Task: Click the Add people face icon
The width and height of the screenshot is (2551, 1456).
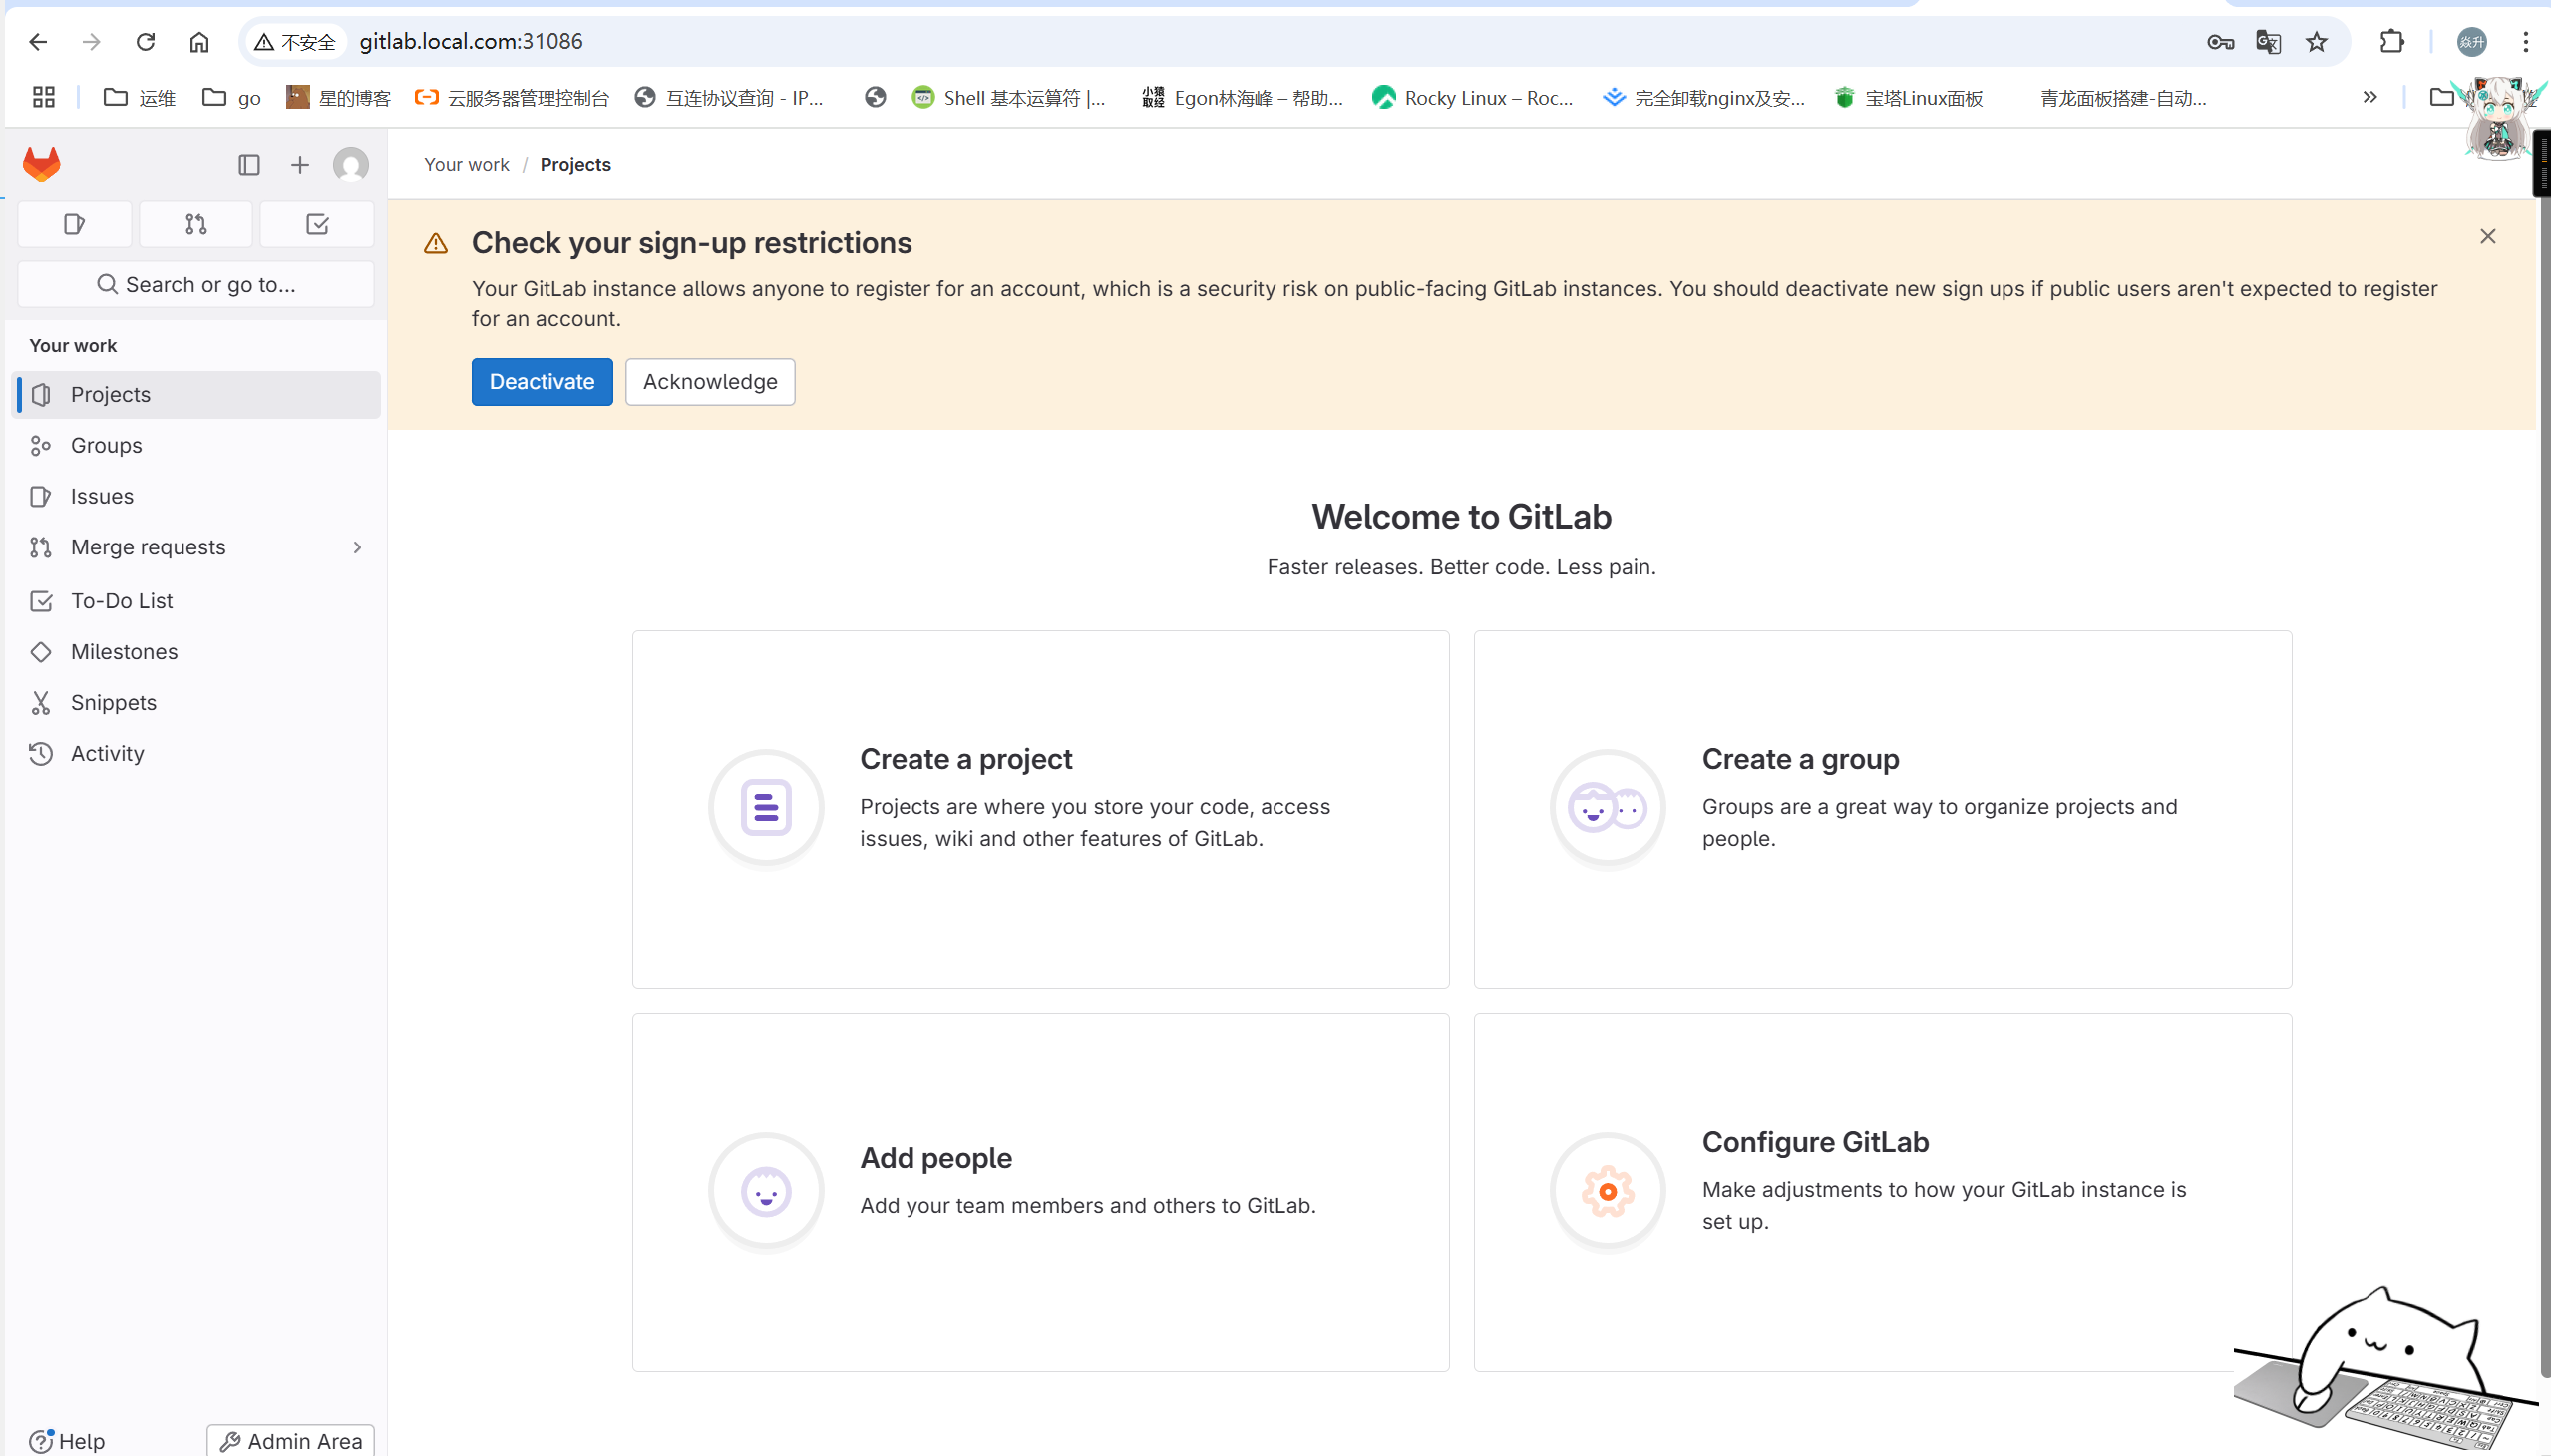Action: (x=766, y=1191)
